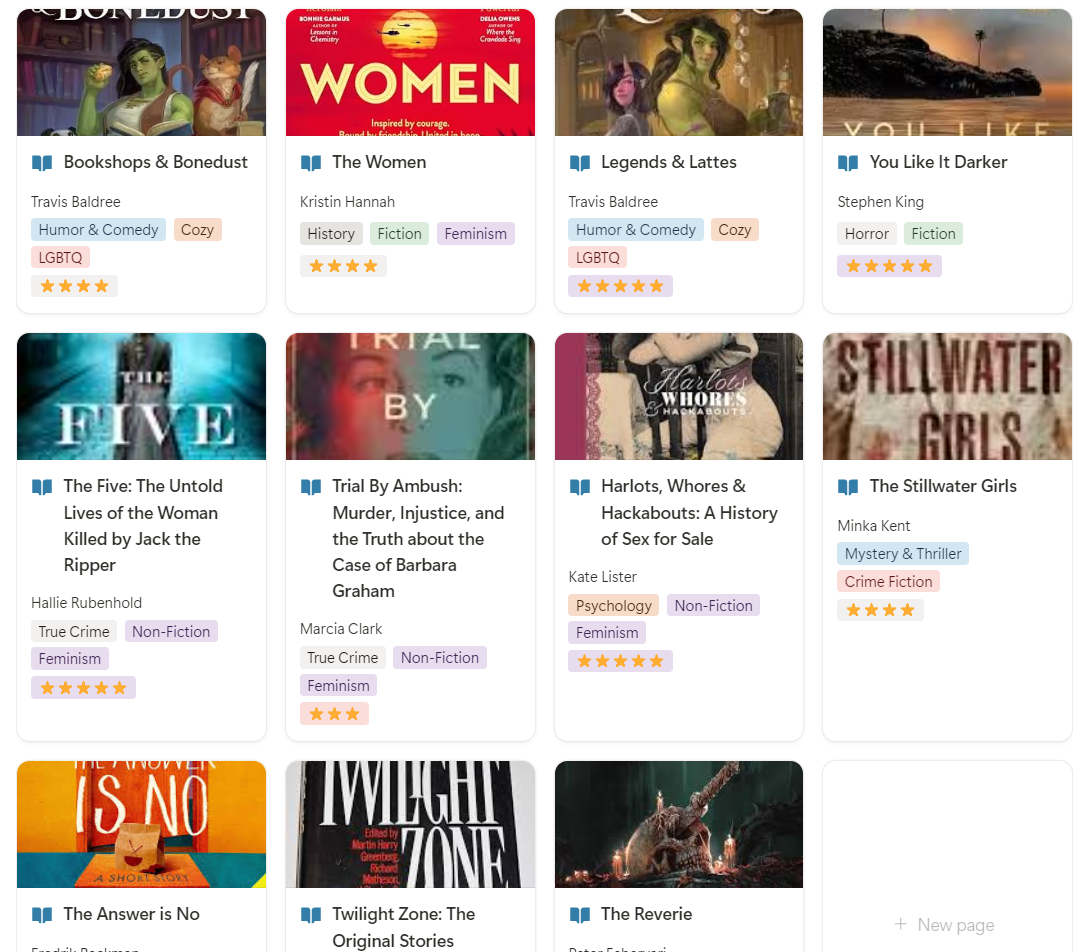This screenshot has height=952, width=1087.
Task: Click Feminism tag on Harlots, Whores & Hackabouts
Action: point(607,632)
